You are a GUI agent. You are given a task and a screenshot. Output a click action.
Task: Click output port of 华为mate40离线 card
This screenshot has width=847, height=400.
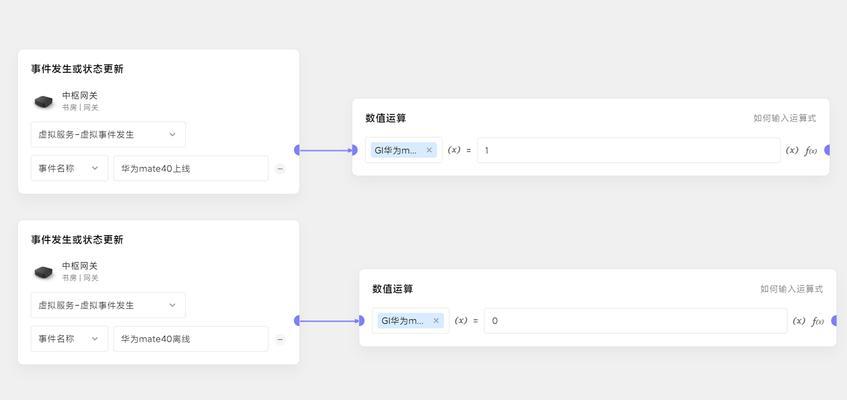click(x=297, y=321)
